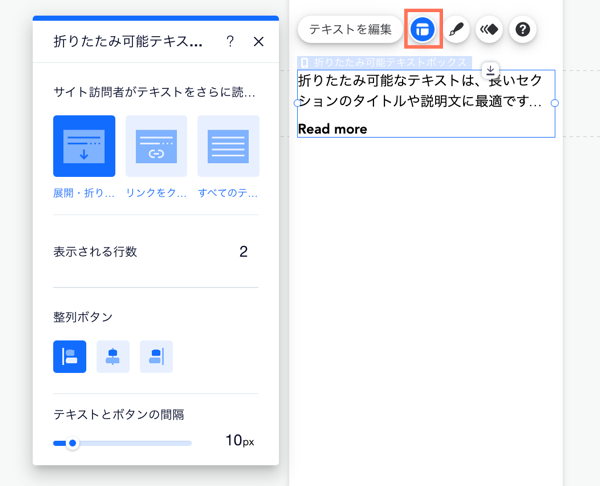This screenshot has width=600, height=486.
Task: Select the 折りたたみ可能テキストボックス label tag
Action: click(x=385, y=62)
